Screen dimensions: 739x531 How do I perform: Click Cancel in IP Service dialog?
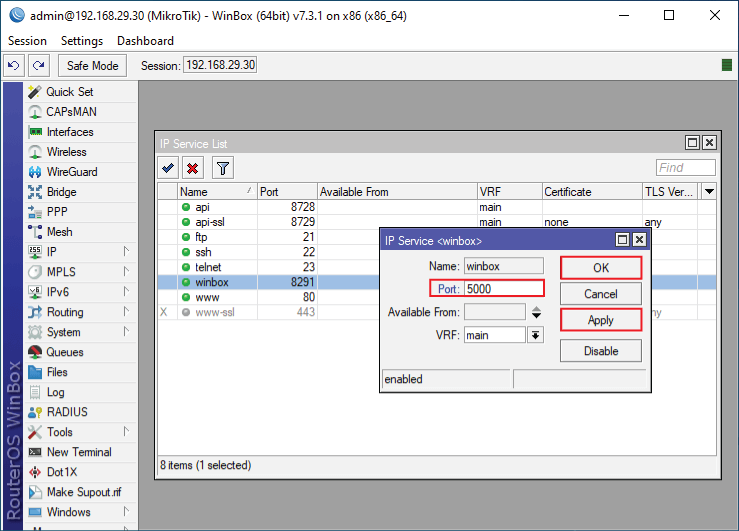coord(601,294)
